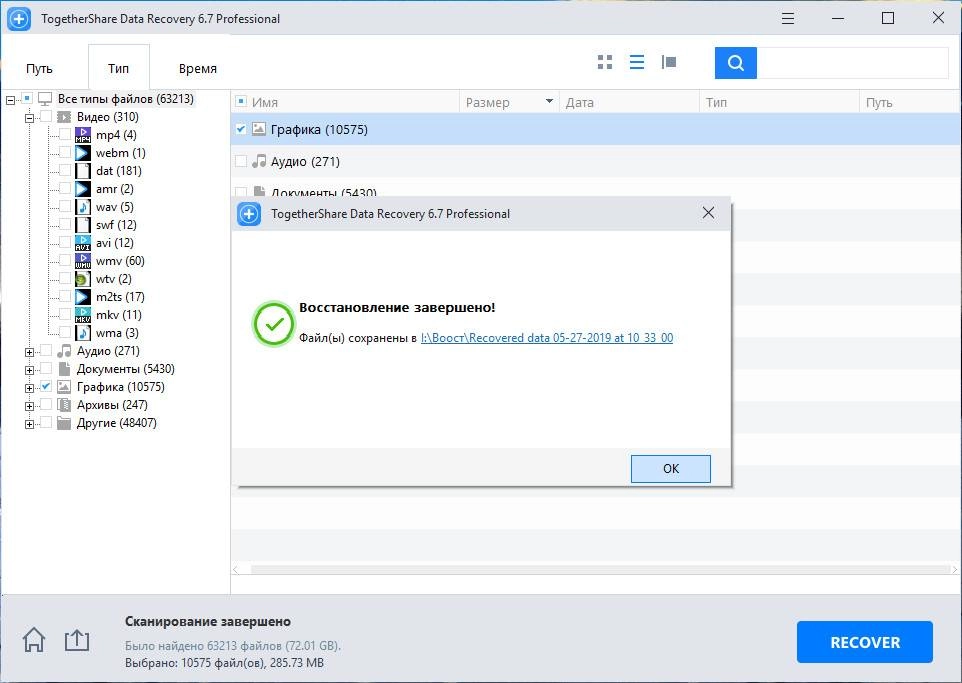962x683 pixels.
Task: Click the wtv file type icon
Action: click(x=83, y=279)
